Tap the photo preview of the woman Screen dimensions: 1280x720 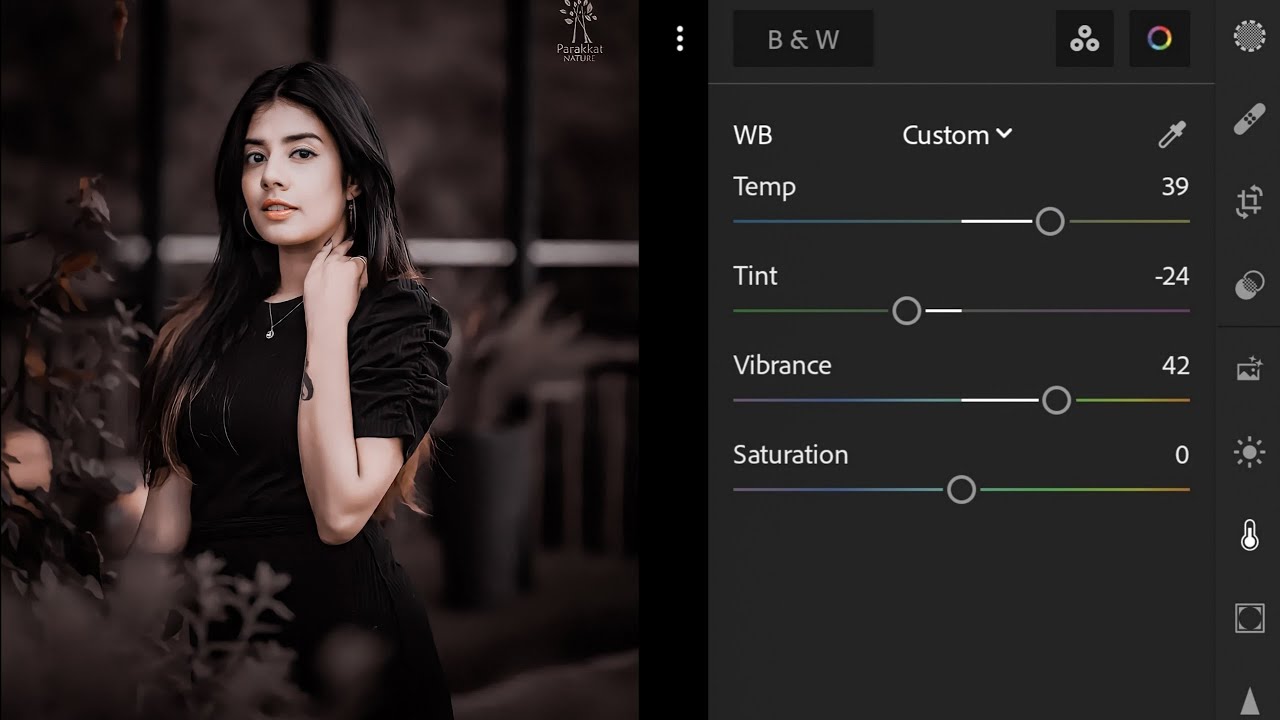pos(319,360)
